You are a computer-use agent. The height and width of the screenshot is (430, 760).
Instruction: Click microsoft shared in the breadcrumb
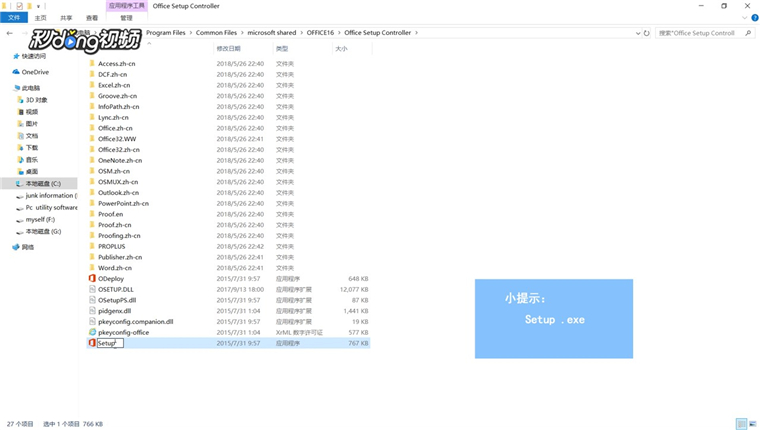(x=271, y=32)
